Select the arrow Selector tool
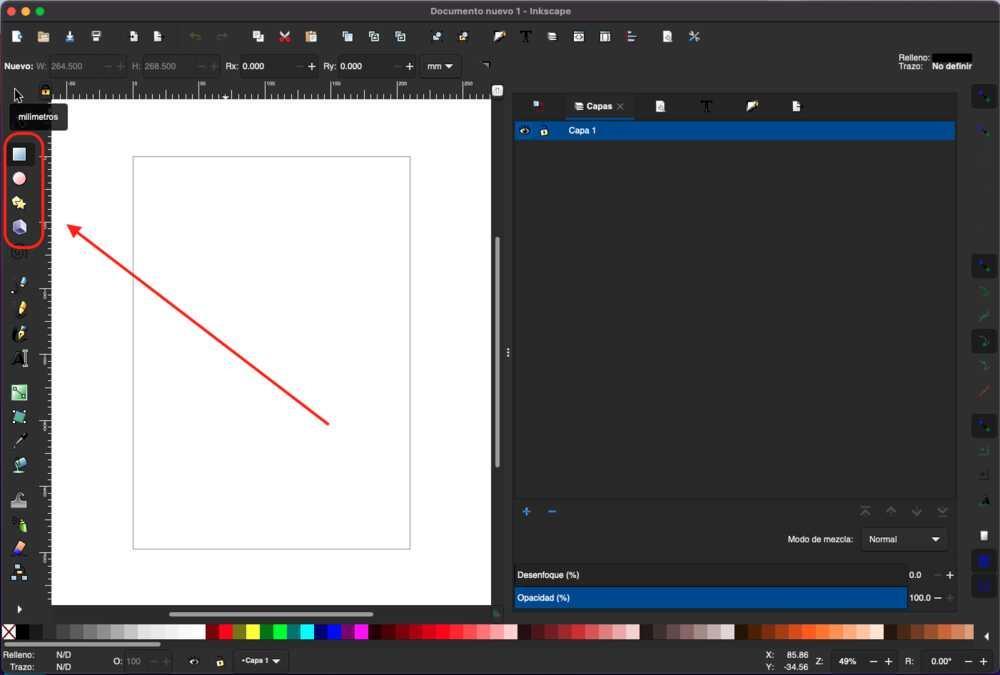The width and height of the screenshot is (1000, 675). point(18,96)
